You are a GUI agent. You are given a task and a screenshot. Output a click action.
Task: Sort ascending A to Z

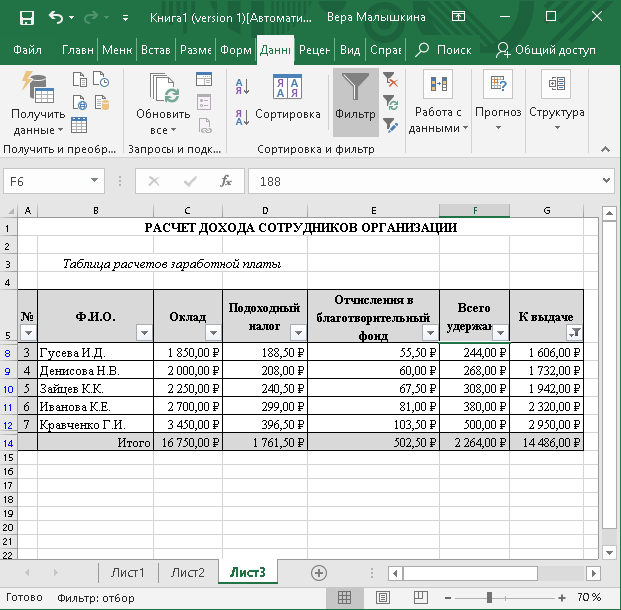point(242,84)
